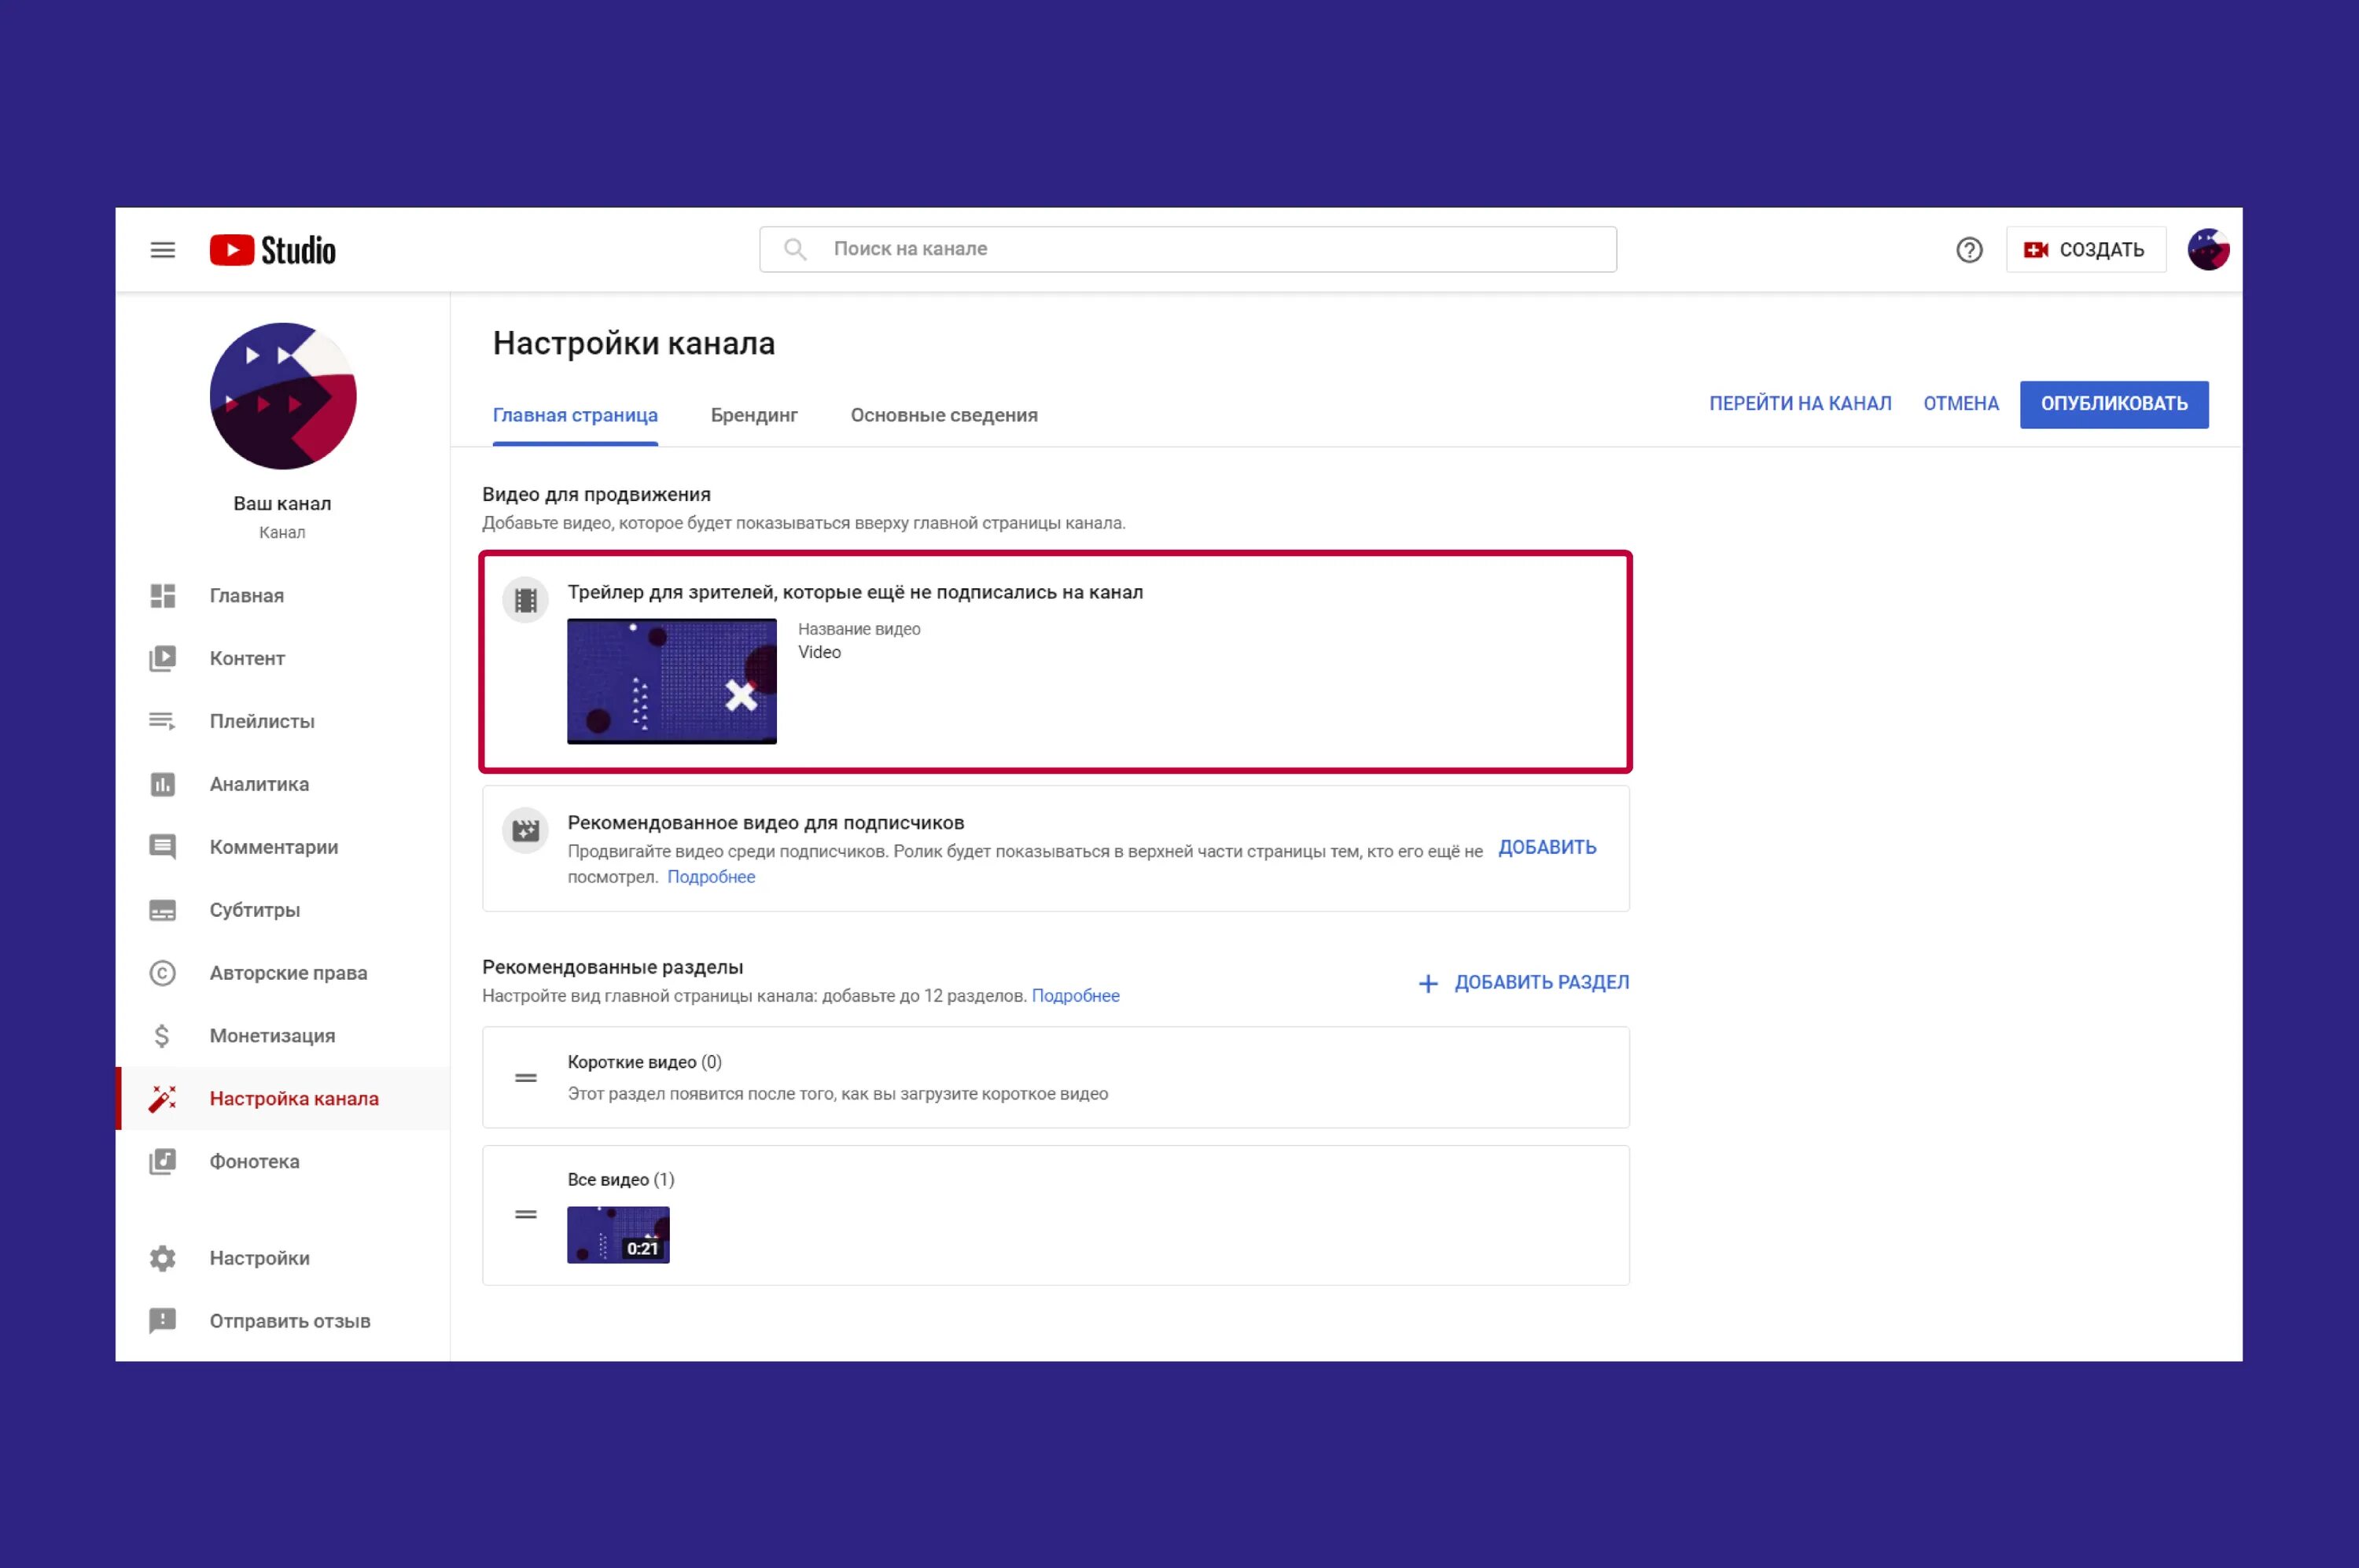This screenshot has width=2359, height=1568.
Task: Click the Короткие видео (0) heading
Action: [x=644, y=1062]
